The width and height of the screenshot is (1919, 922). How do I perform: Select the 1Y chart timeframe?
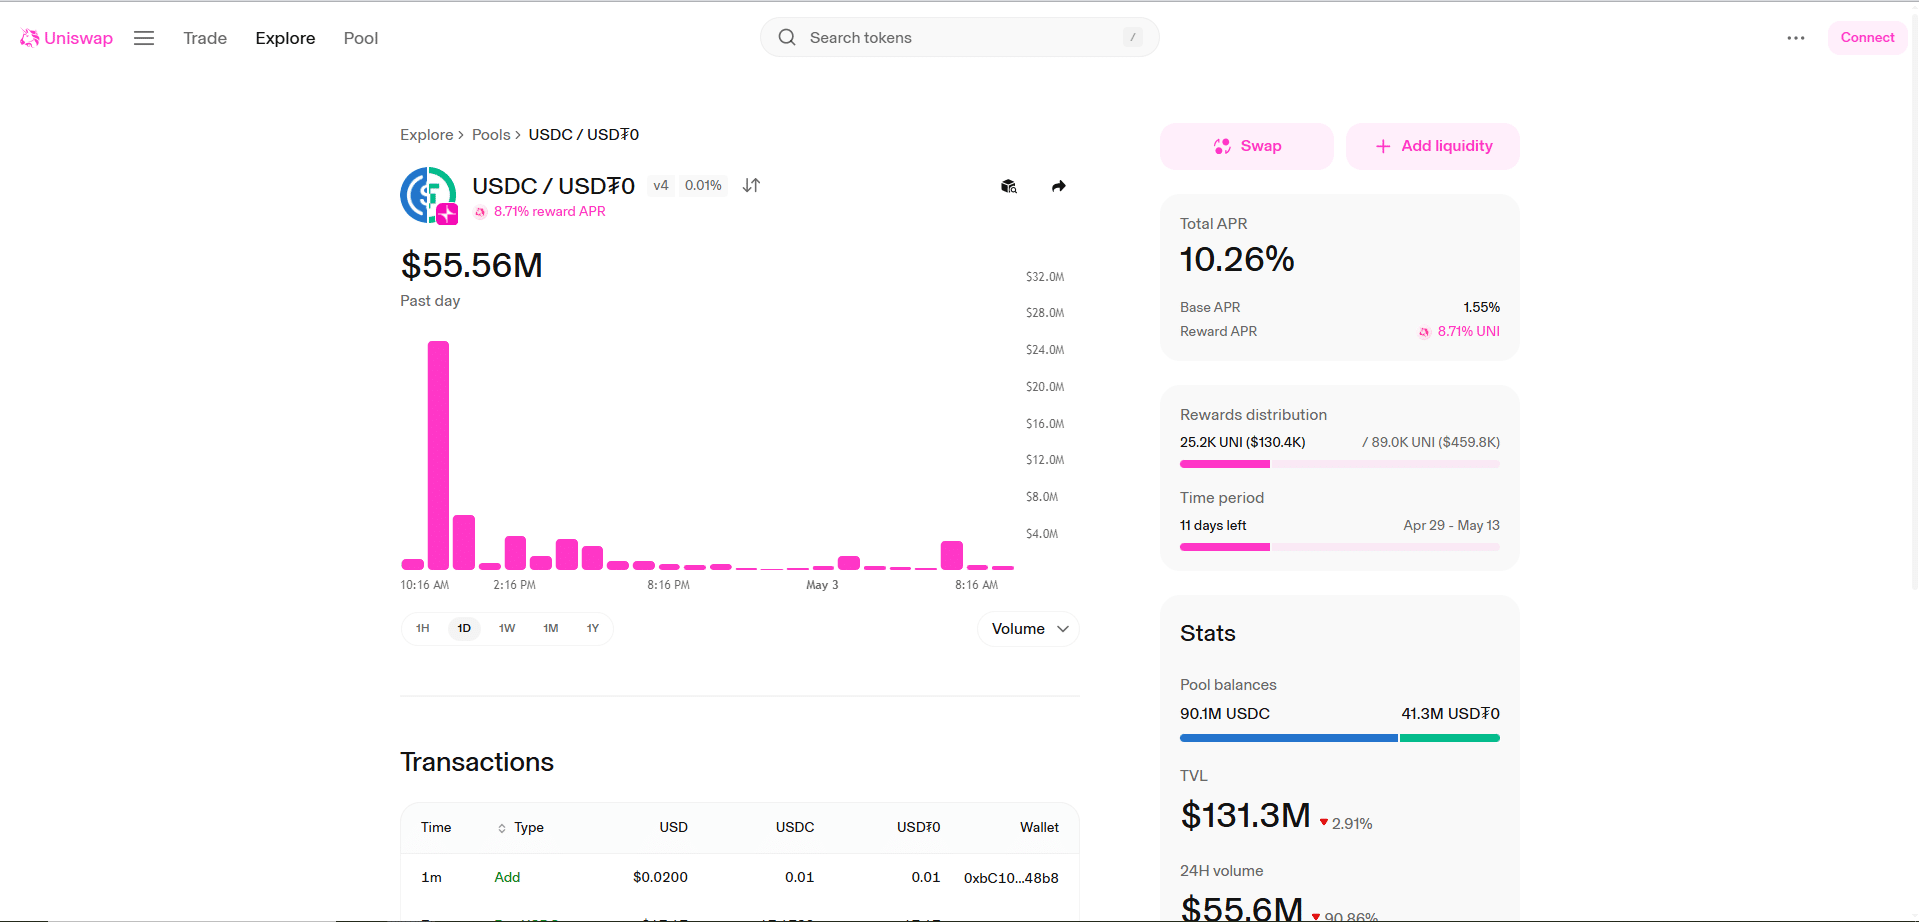[x=593, y=628]
